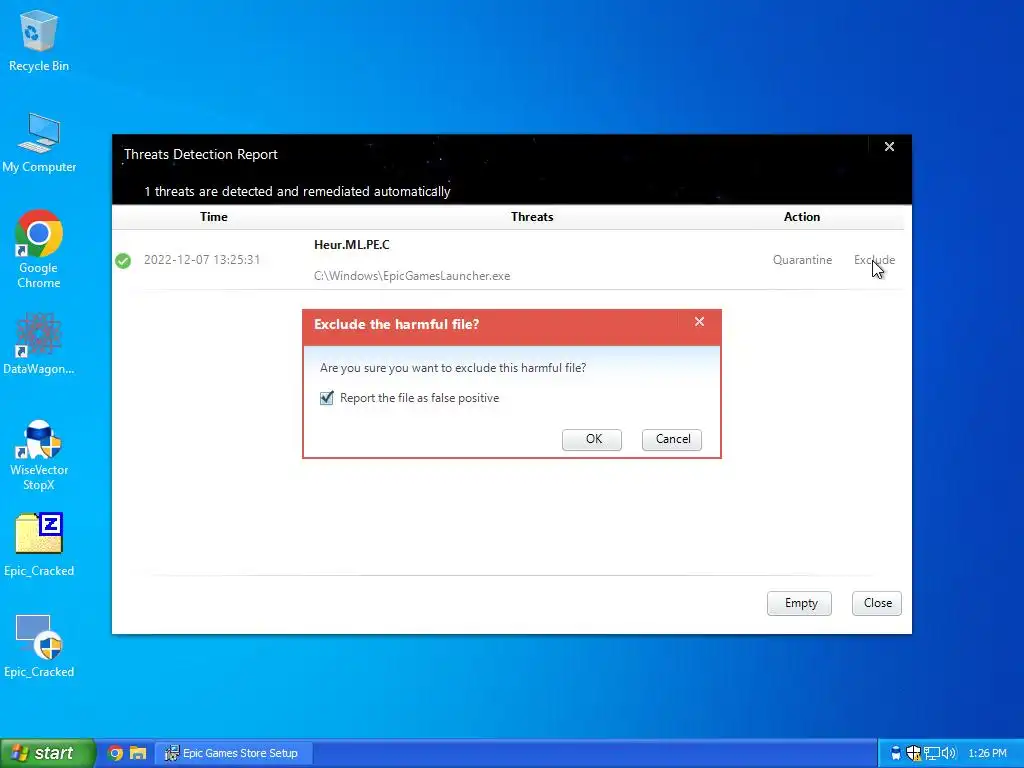Screen dimensions: 1024x768
Task: Click the volume speaker tray icon
Action: 948,753
